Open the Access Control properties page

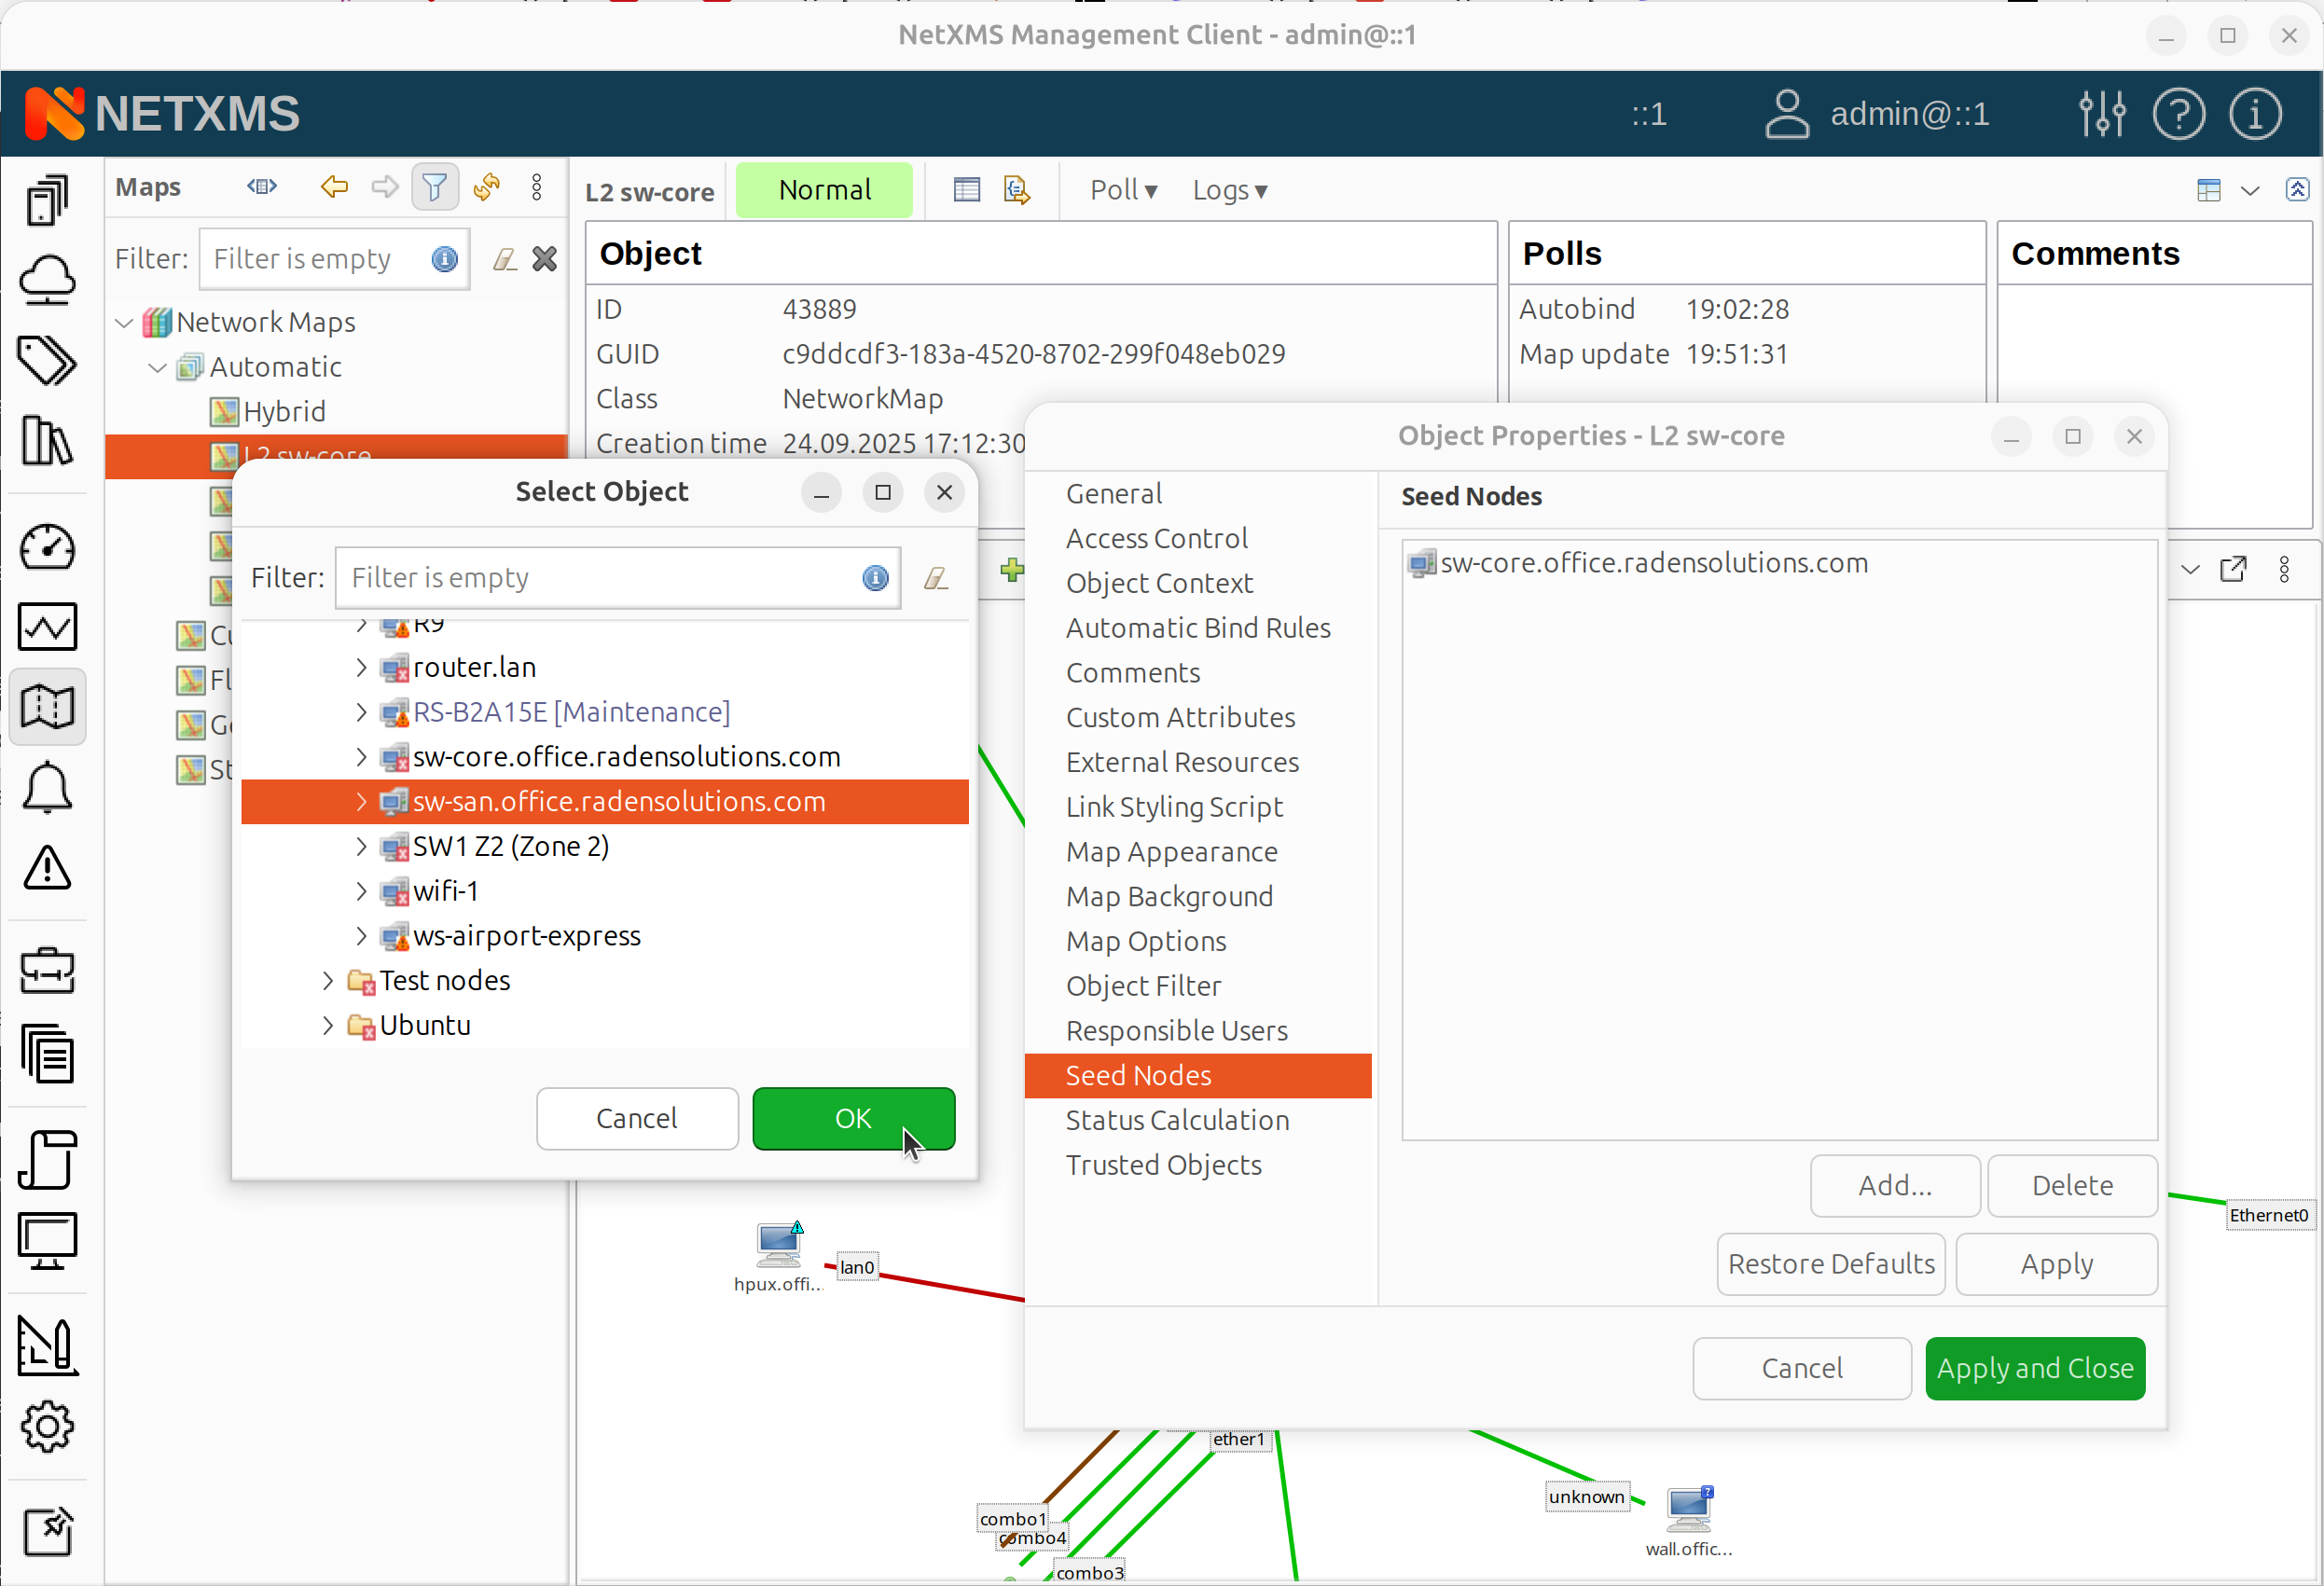[1156, 538]
